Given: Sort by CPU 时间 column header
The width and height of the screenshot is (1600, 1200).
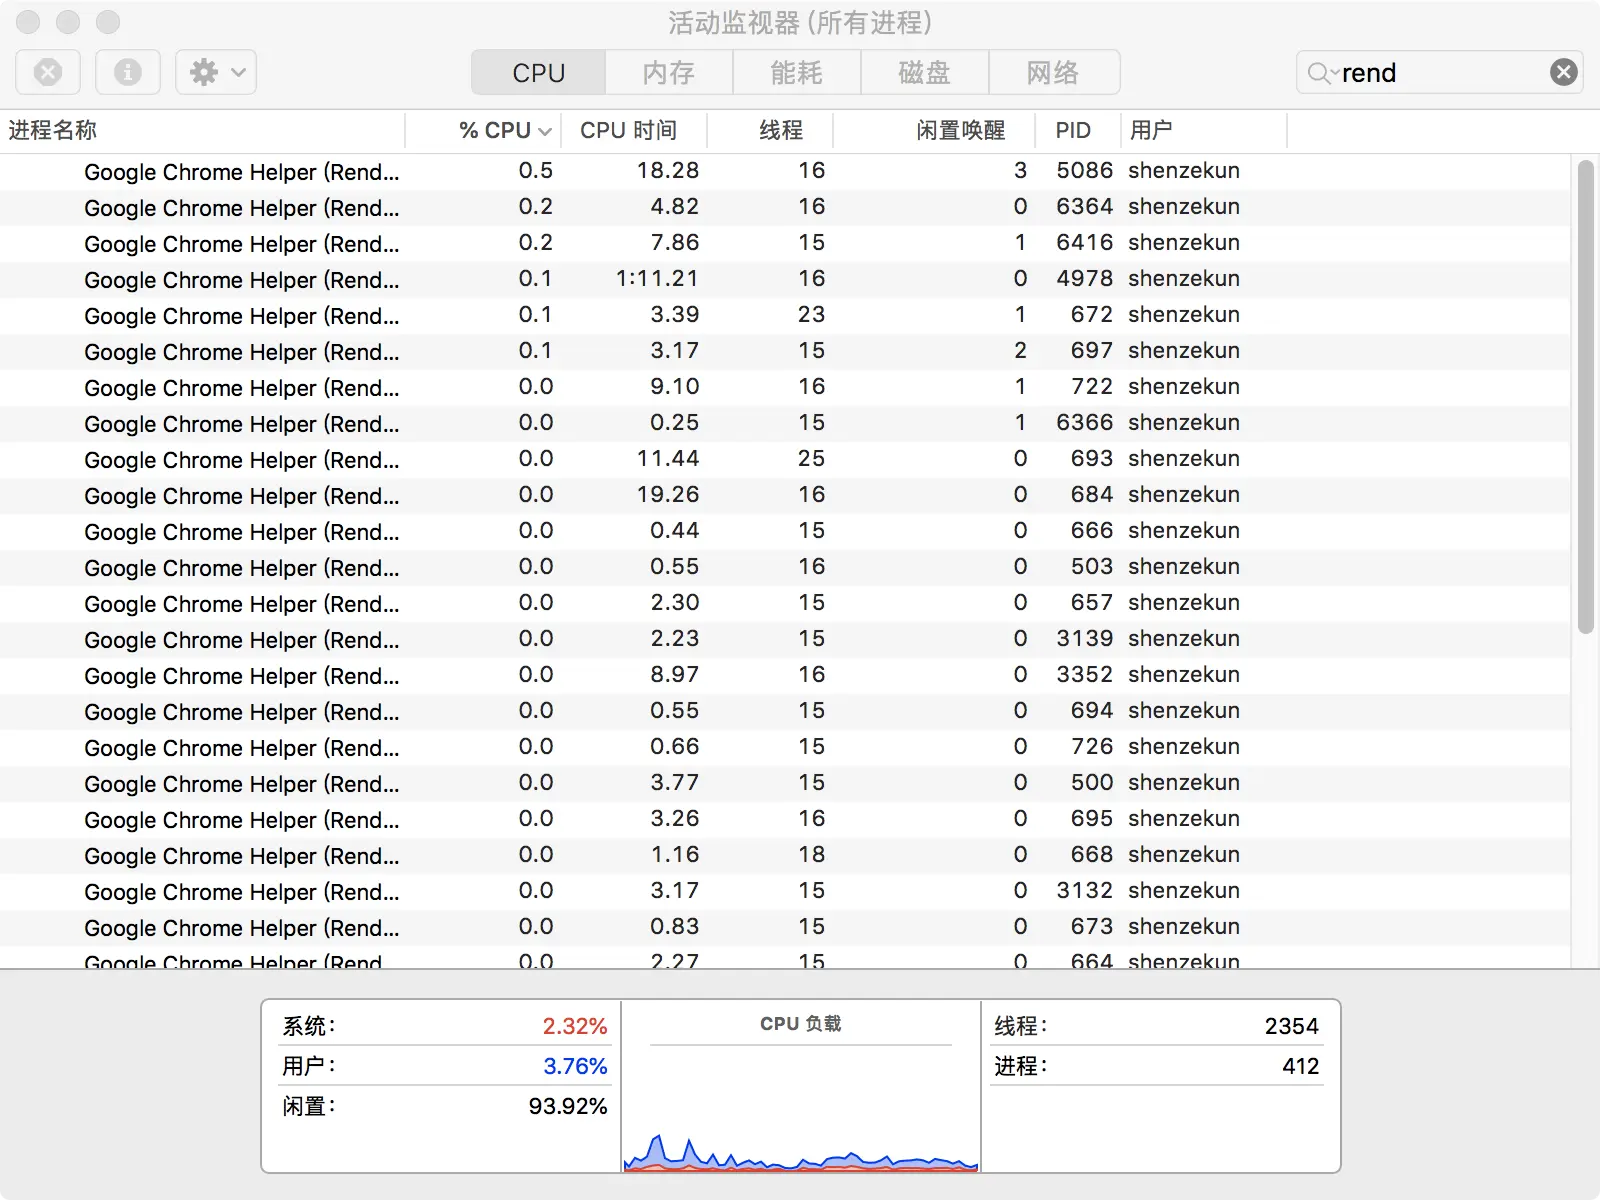Looking at the screenshot, I should click(634, 130).
